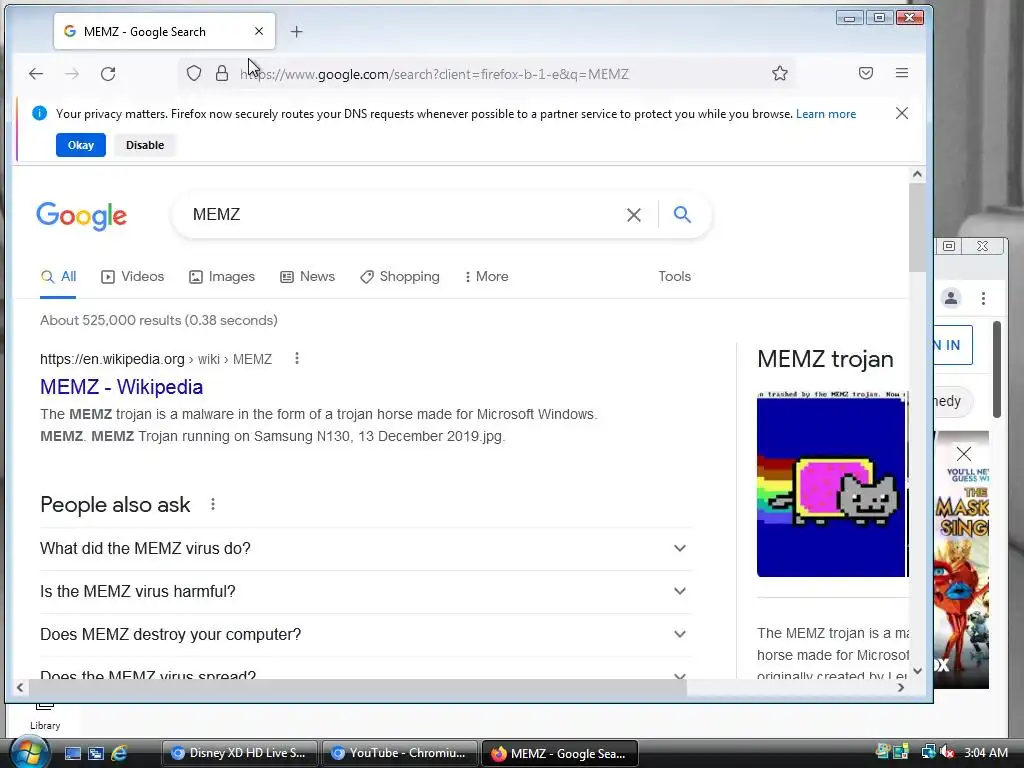Open options dots next to People also ask
Image resolution: width=1024 pixels, height=768 pixels.
[x=213, y=504]
